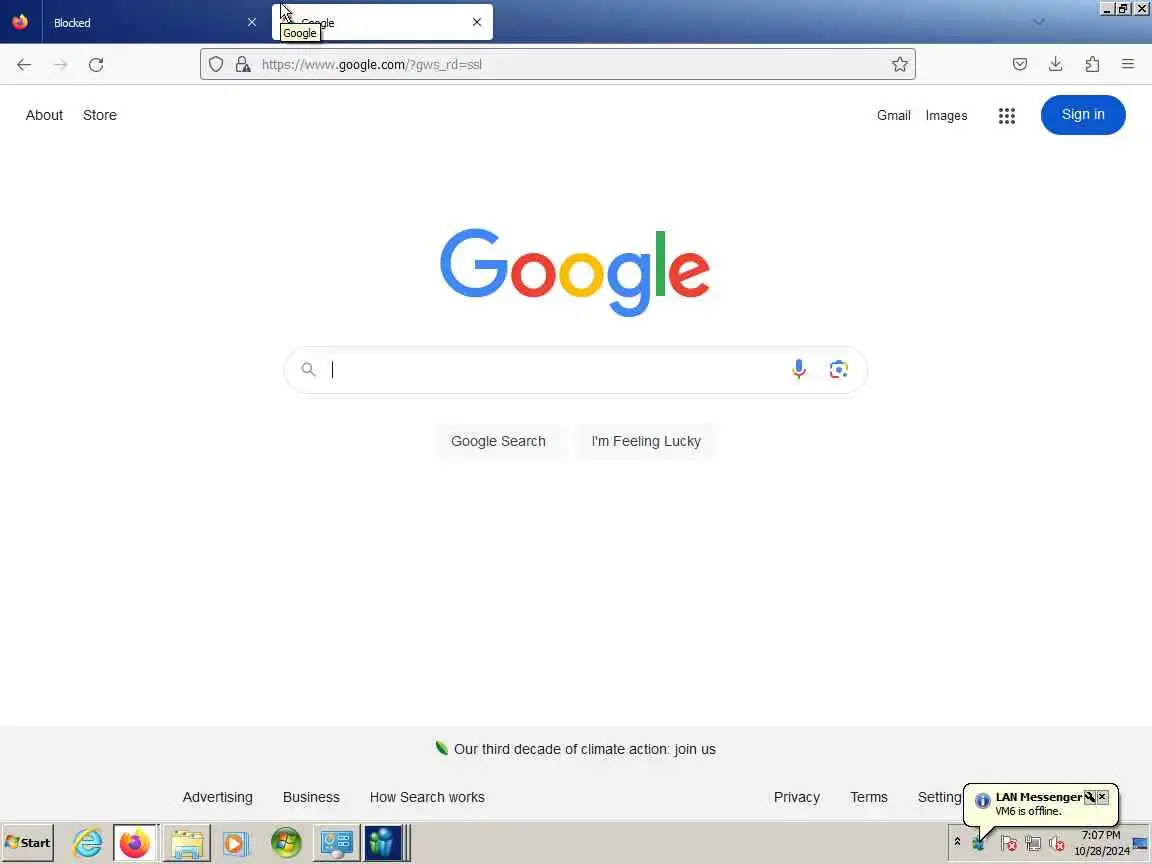Open the Store link
This screenshot has height=864, width=1152.
coord(100,115)
